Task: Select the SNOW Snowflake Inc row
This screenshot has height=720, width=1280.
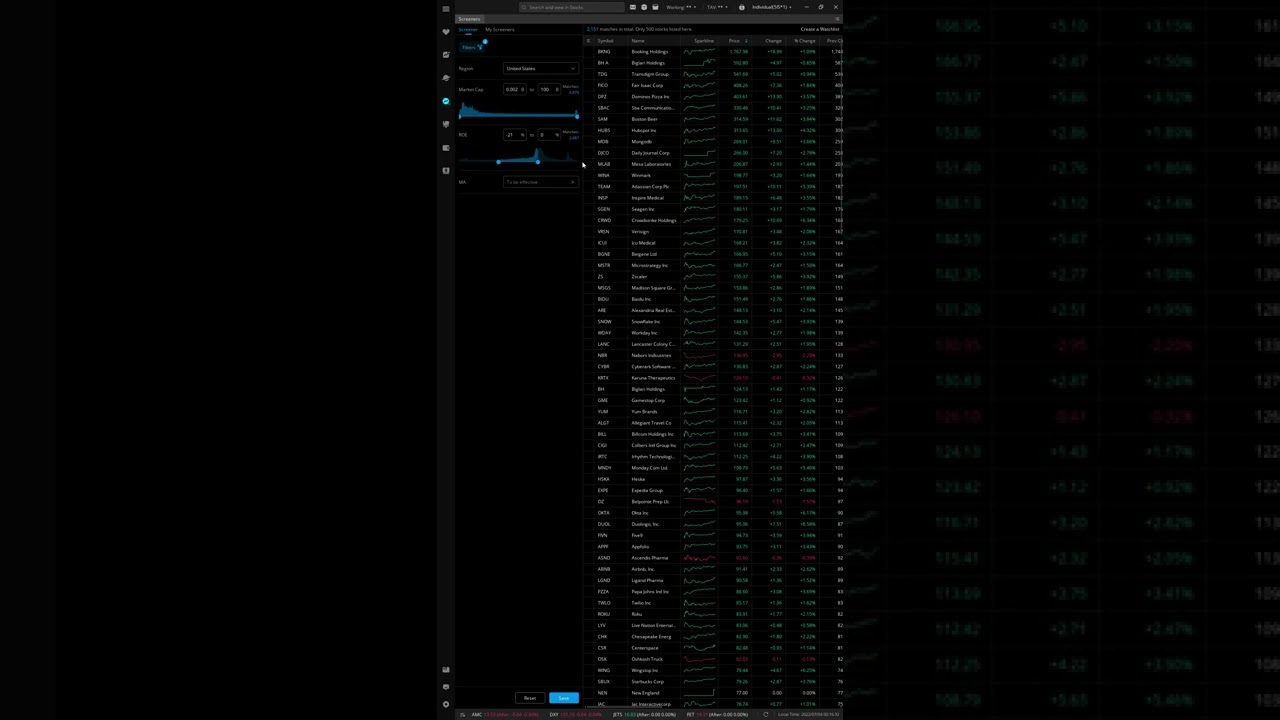Action: 713,321
